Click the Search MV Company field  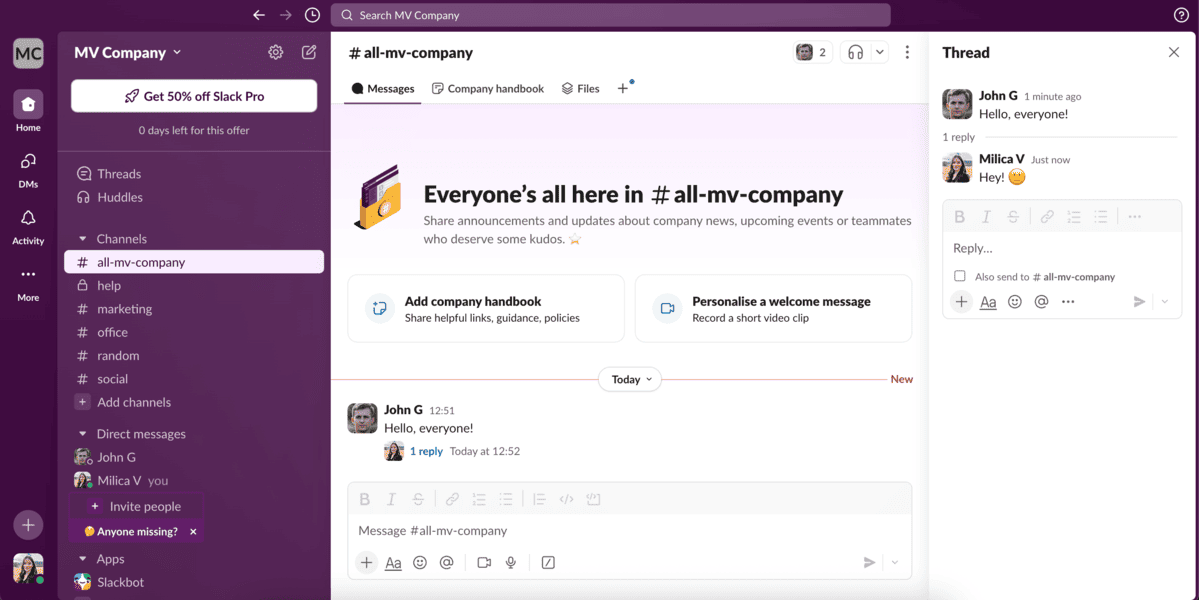pos(610,15)
